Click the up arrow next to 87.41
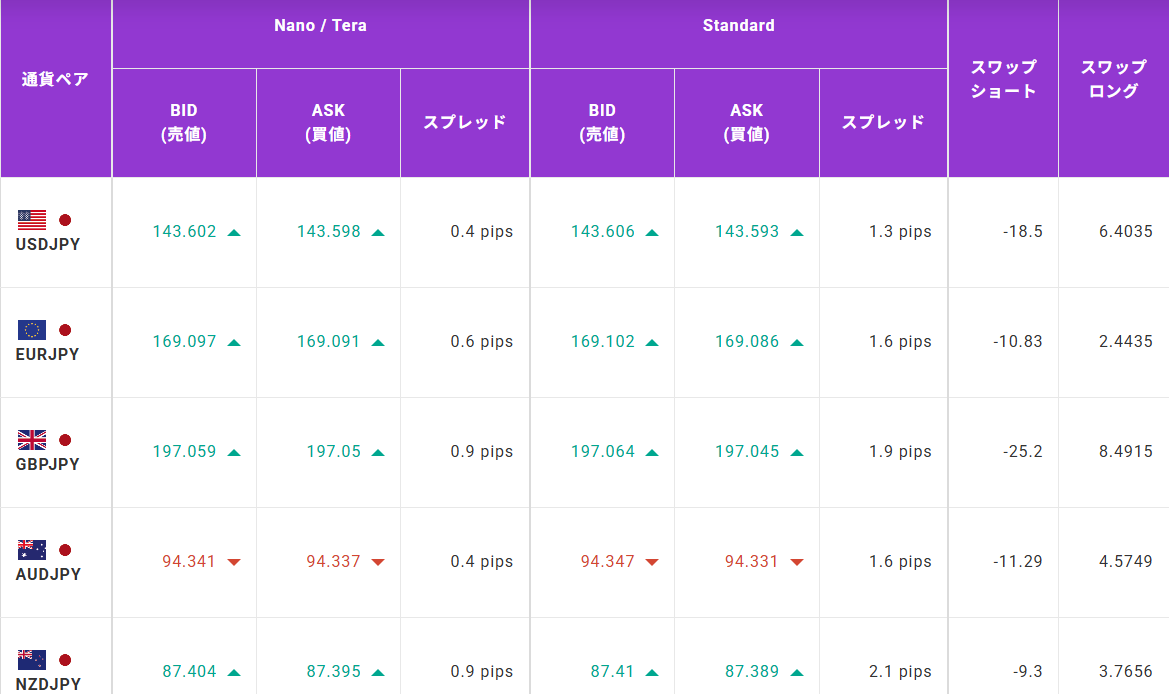Screen dimensions: 1169x694 [652, 672]
